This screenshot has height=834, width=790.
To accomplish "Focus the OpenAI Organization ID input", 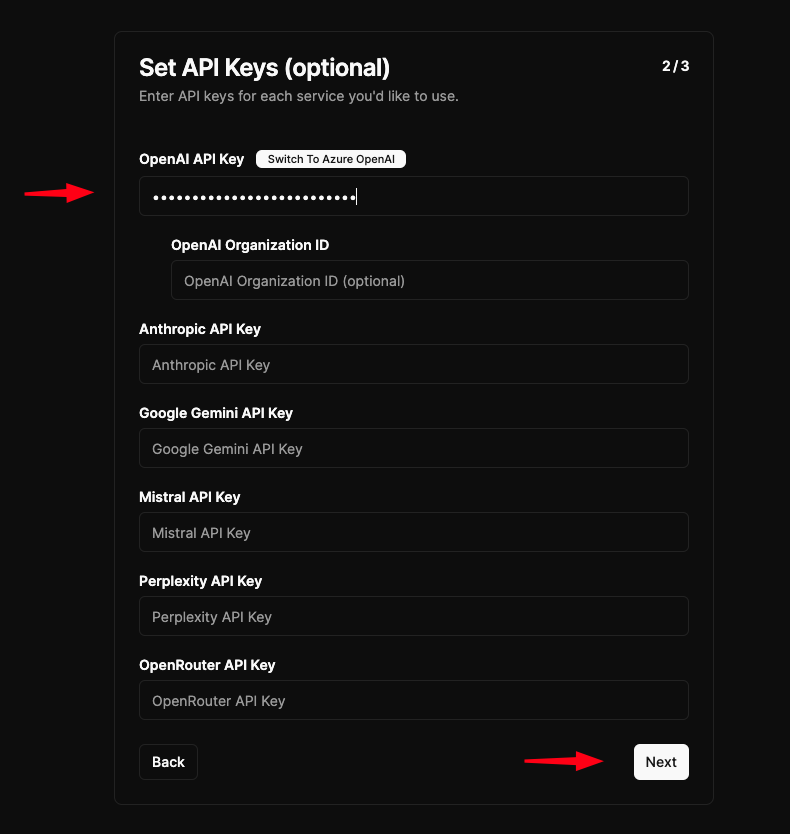I will [x=429, y=280].
